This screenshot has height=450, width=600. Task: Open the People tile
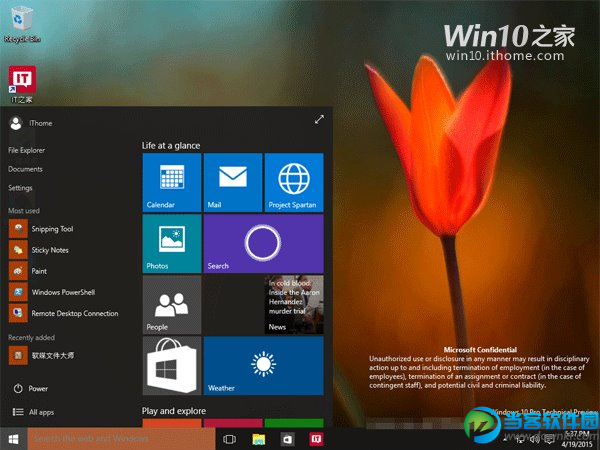pos(172,304)
